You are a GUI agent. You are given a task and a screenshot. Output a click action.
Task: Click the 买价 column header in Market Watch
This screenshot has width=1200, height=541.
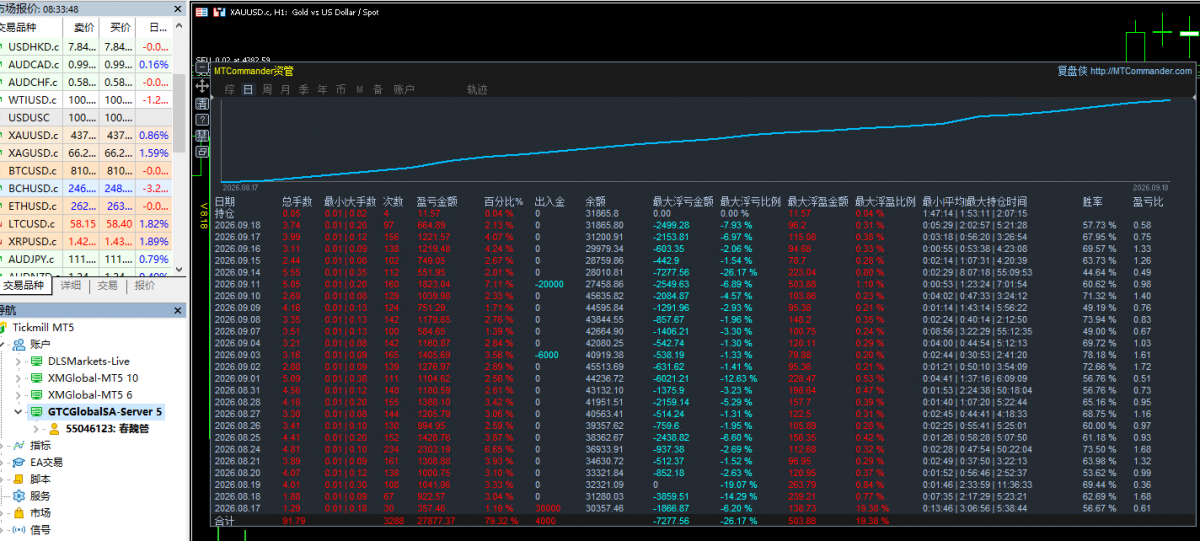coord(119,27)
